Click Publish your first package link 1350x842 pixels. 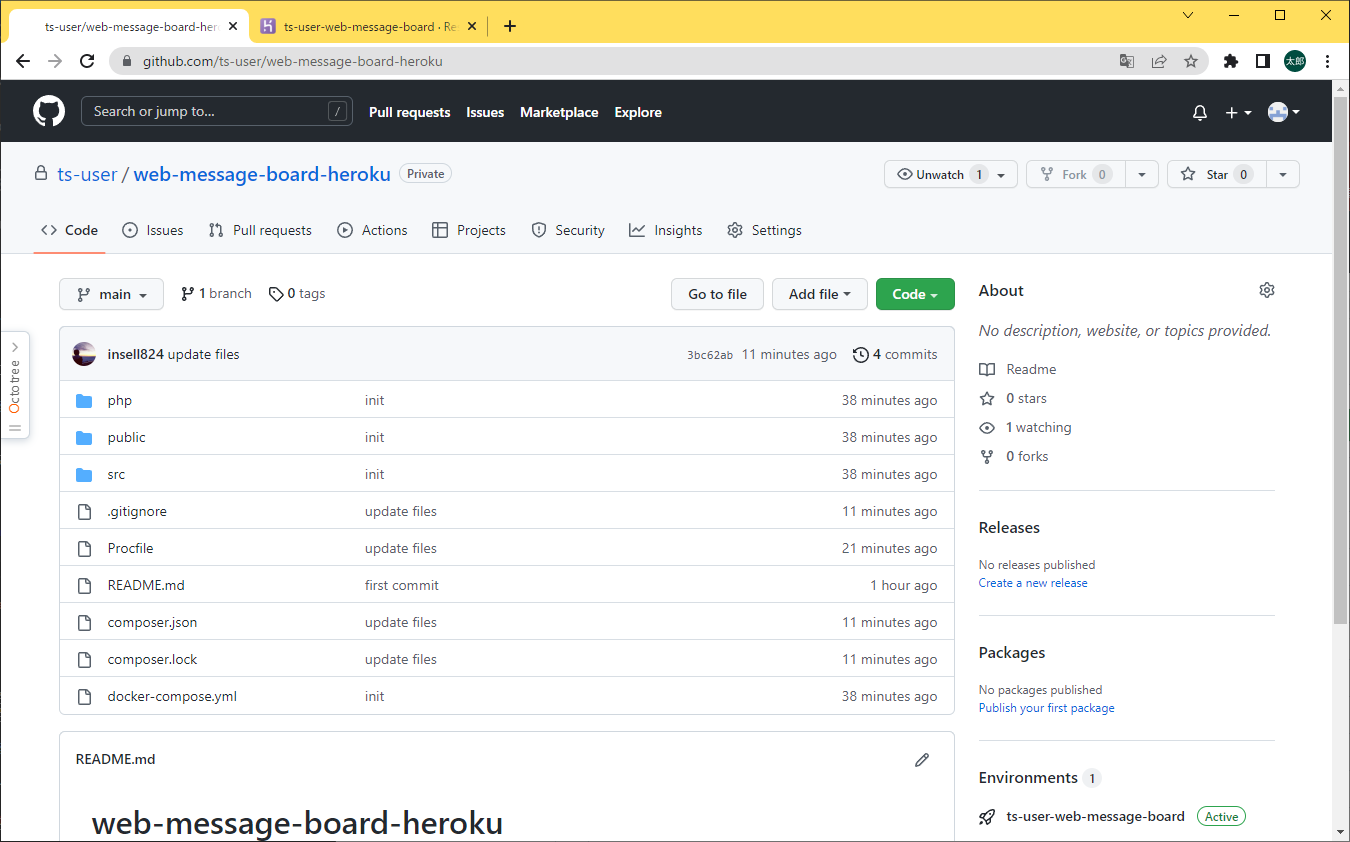click(1047, 708)
